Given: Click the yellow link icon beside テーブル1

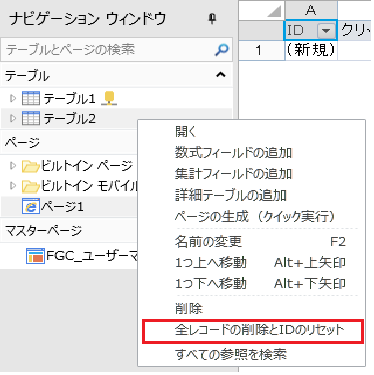Looking at the screenshot, I should click(x=109, y=98).
